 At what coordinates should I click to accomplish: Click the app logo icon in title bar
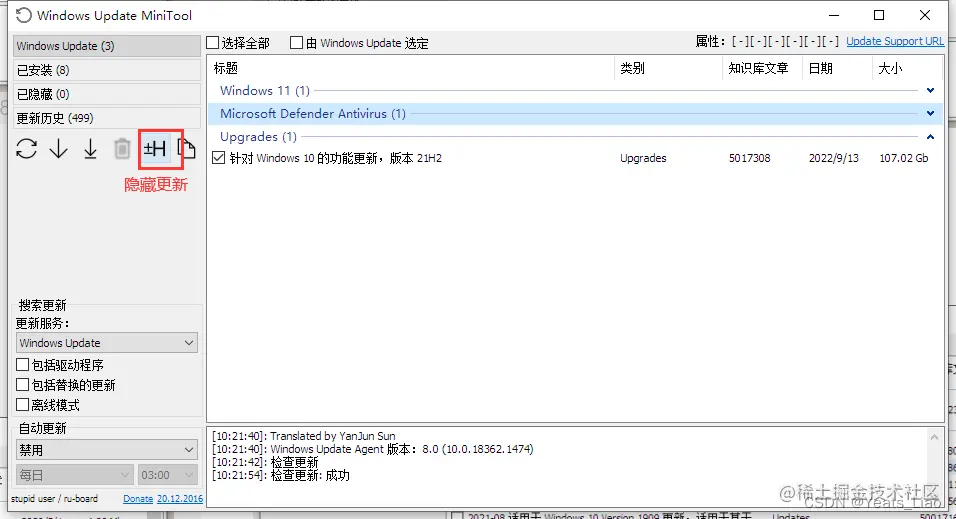23,15
